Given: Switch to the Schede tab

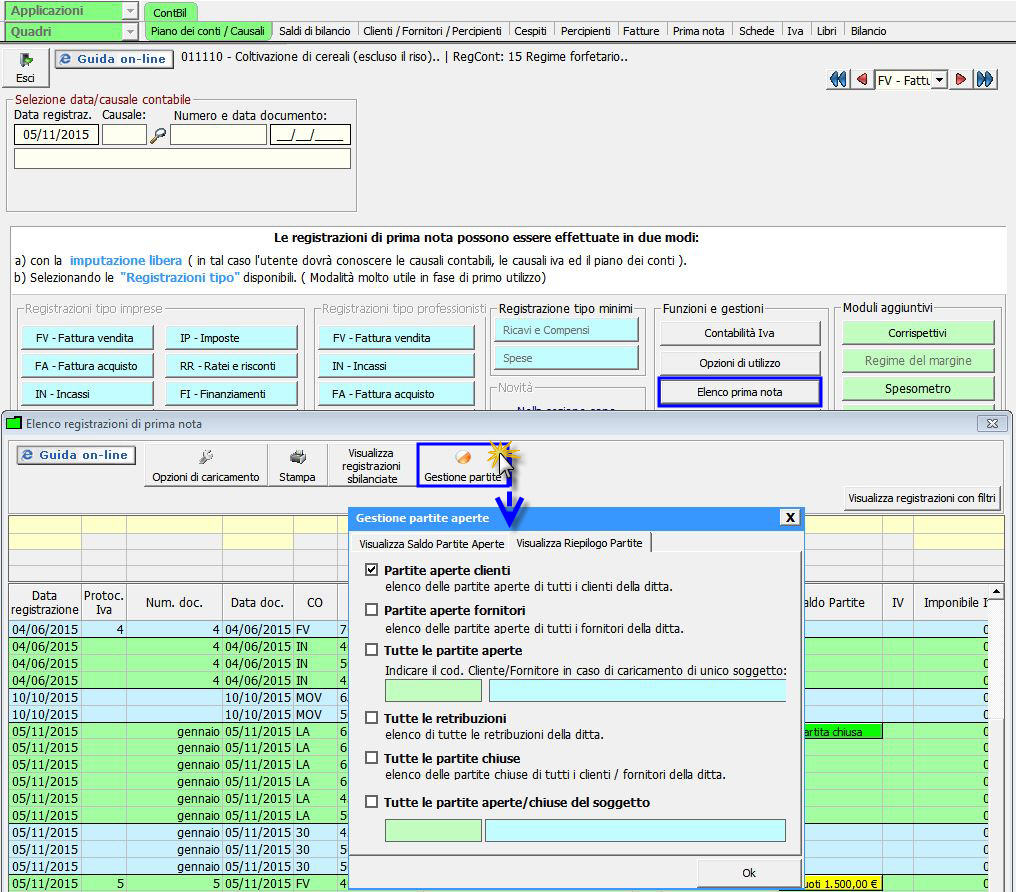Looking at the screenshot, I should 756,31.
